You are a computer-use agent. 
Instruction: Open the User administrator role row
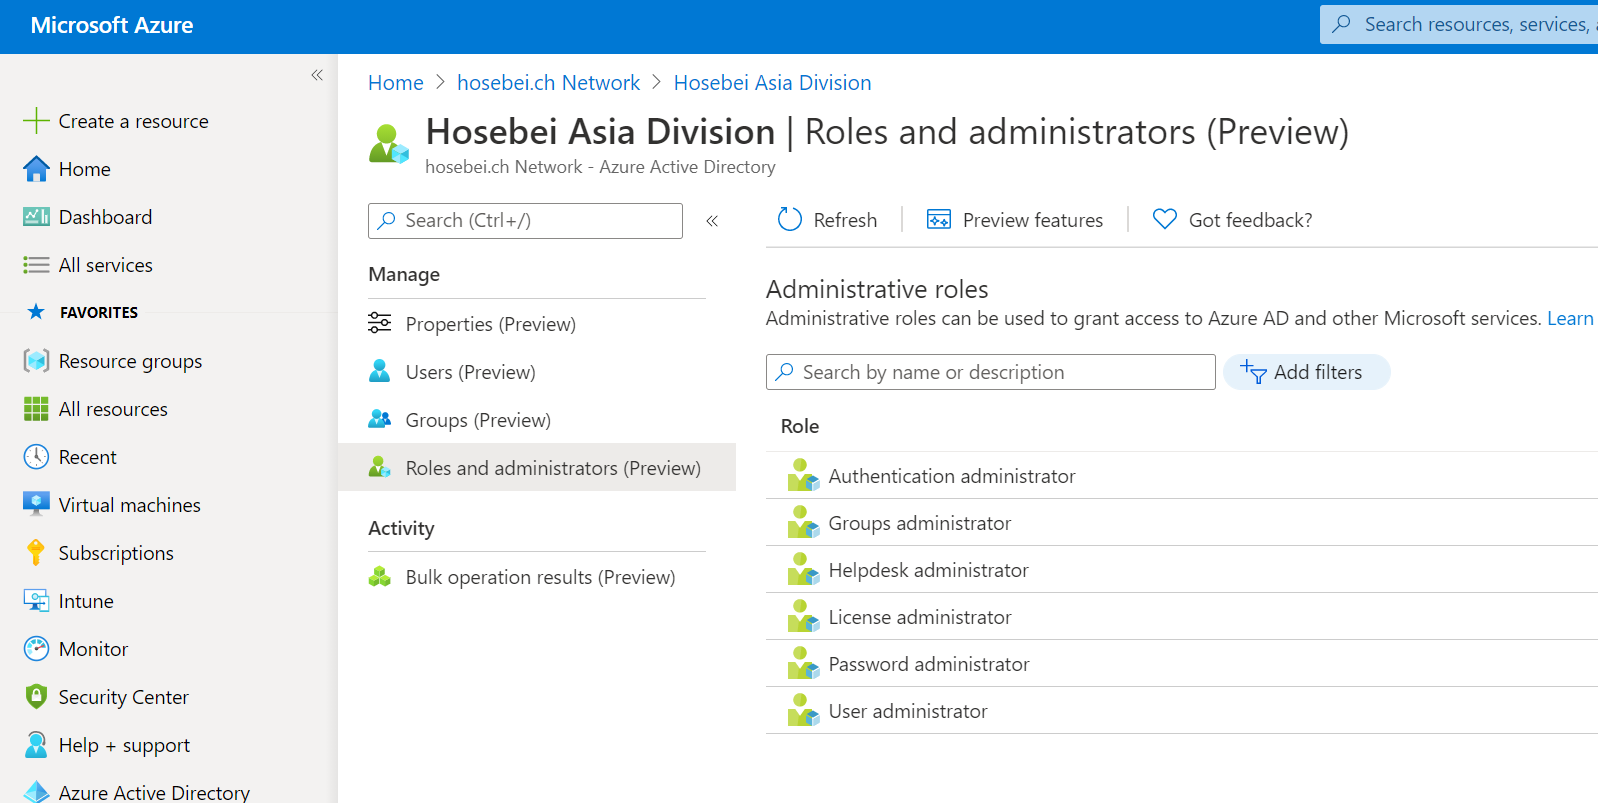pyautogui.click(x=1182, y=711)
